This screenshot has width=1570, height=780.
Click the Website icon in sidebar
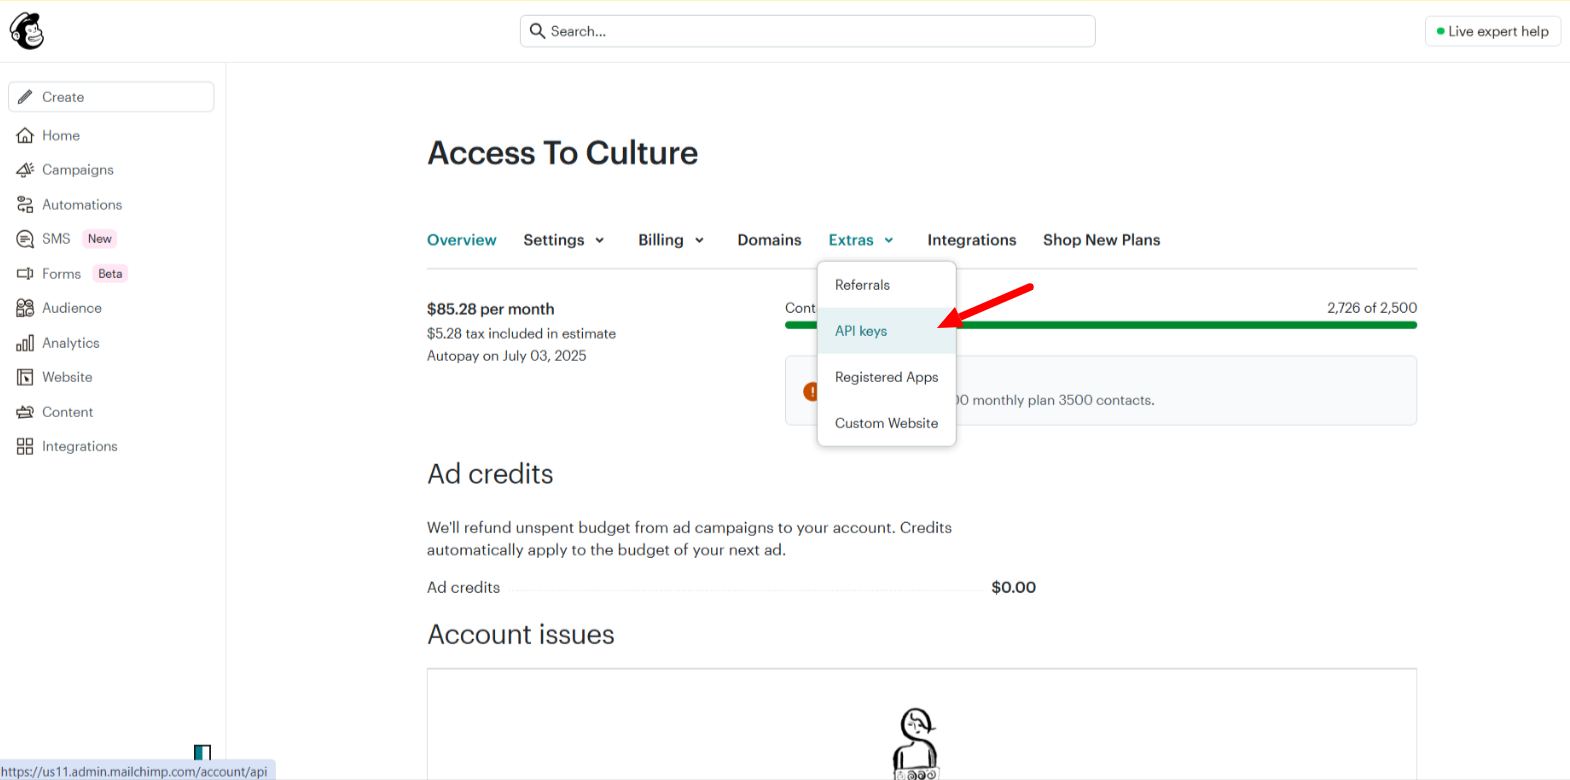[x=25, y=377]
